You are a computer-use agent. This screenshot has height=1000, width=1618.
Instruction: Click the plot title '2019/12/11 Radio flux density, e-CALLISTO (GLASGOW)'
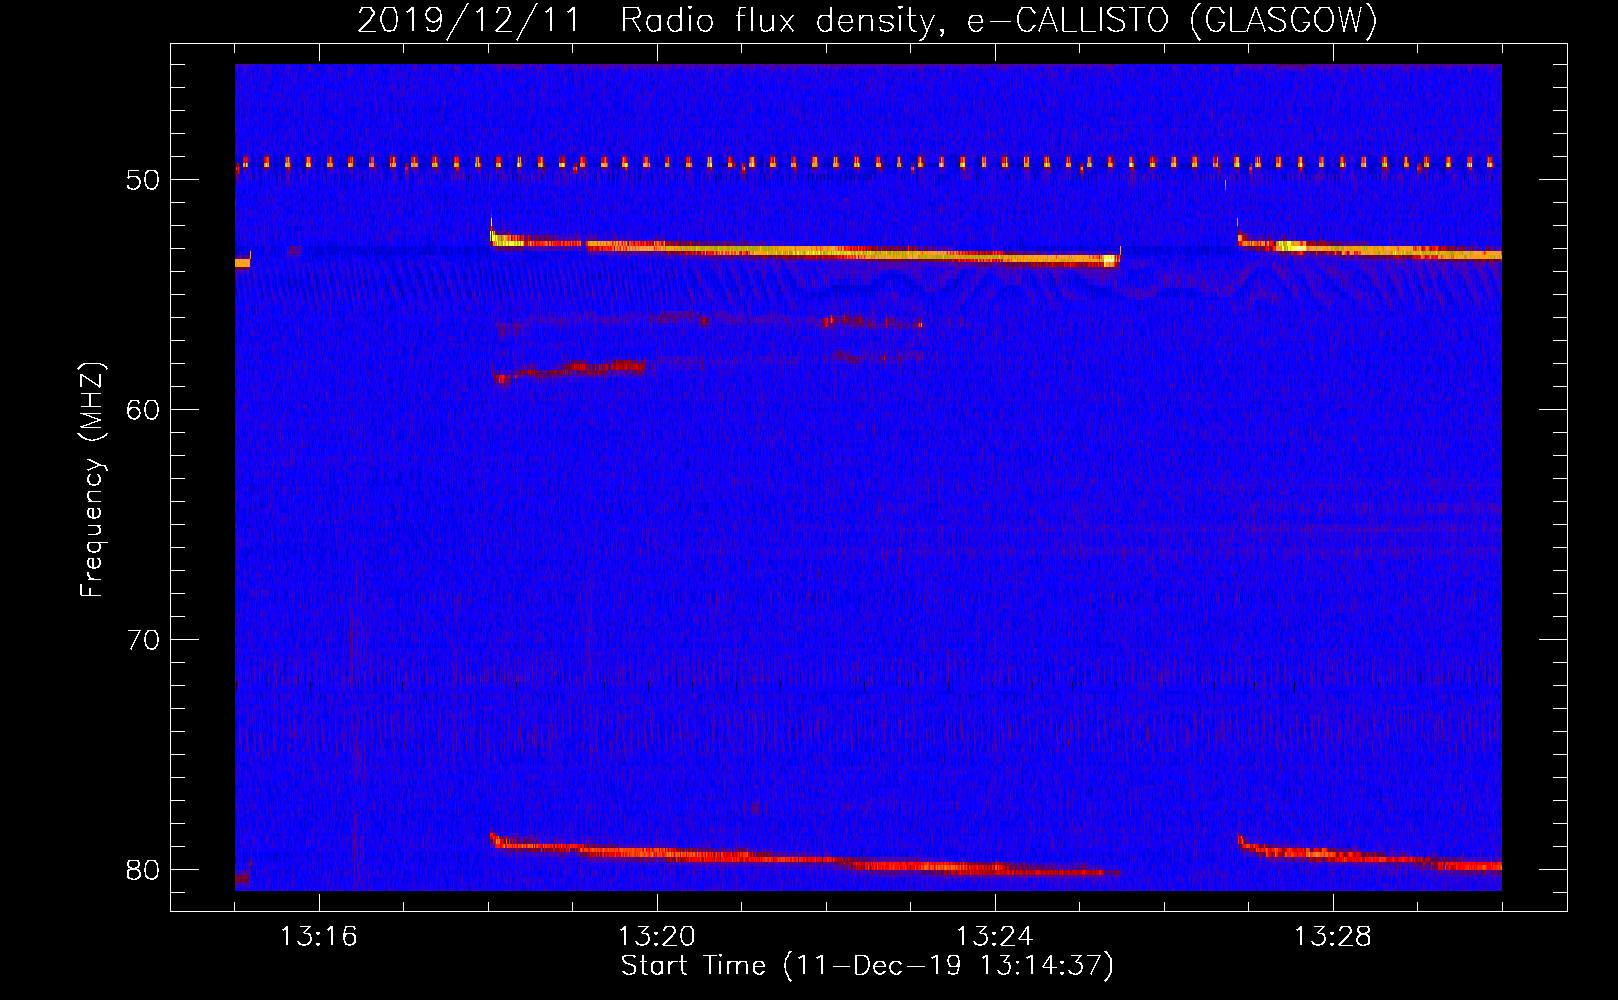pyautogui.click(x=867, y=20)
